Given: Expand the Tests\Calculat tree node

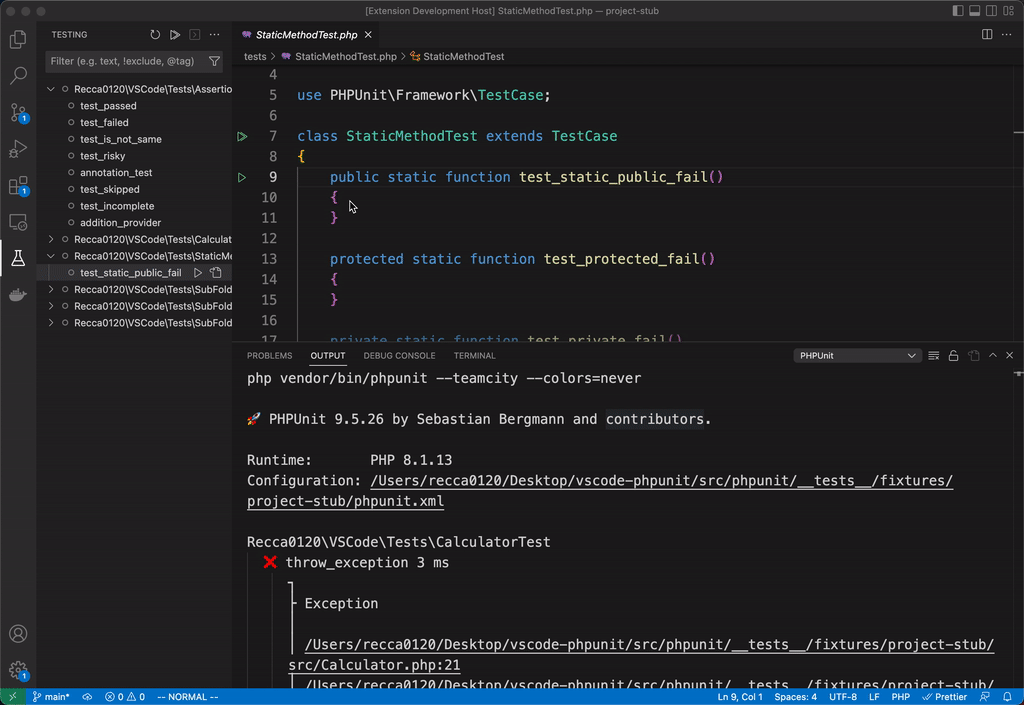Looking at the screenshot, I should (51, 240).
